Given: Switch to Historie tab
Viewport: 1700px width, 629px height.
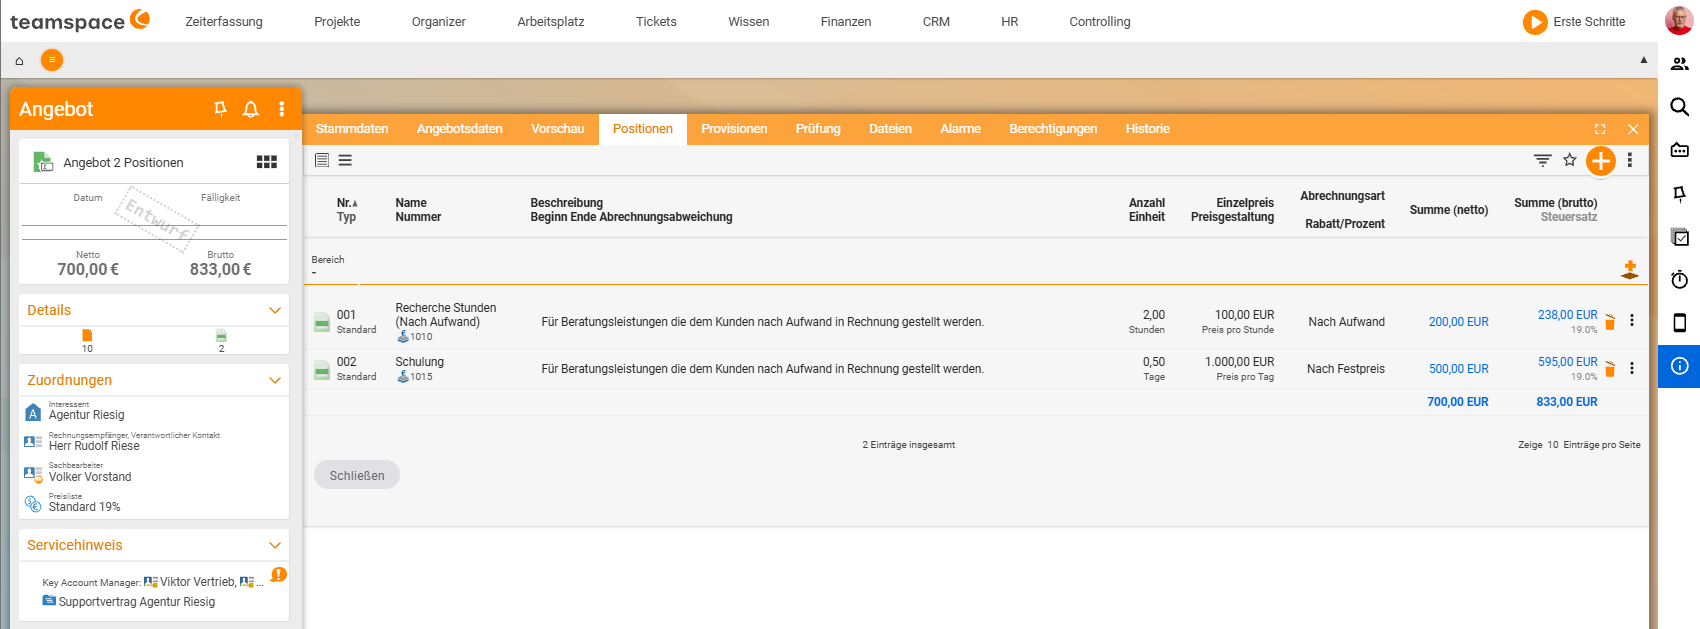Looking at the screenshot, I should [1147, 129].
